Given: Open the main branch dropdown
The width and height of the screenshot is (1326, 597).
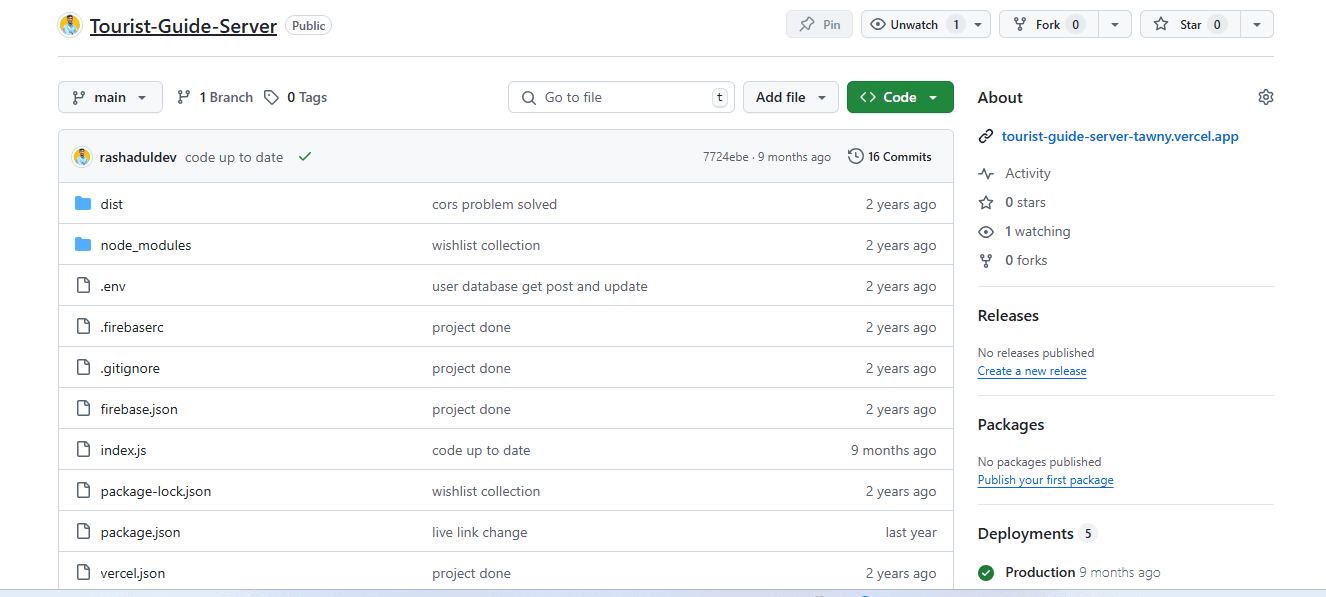Looking at the screenshot, I should (x=110, y=97).
